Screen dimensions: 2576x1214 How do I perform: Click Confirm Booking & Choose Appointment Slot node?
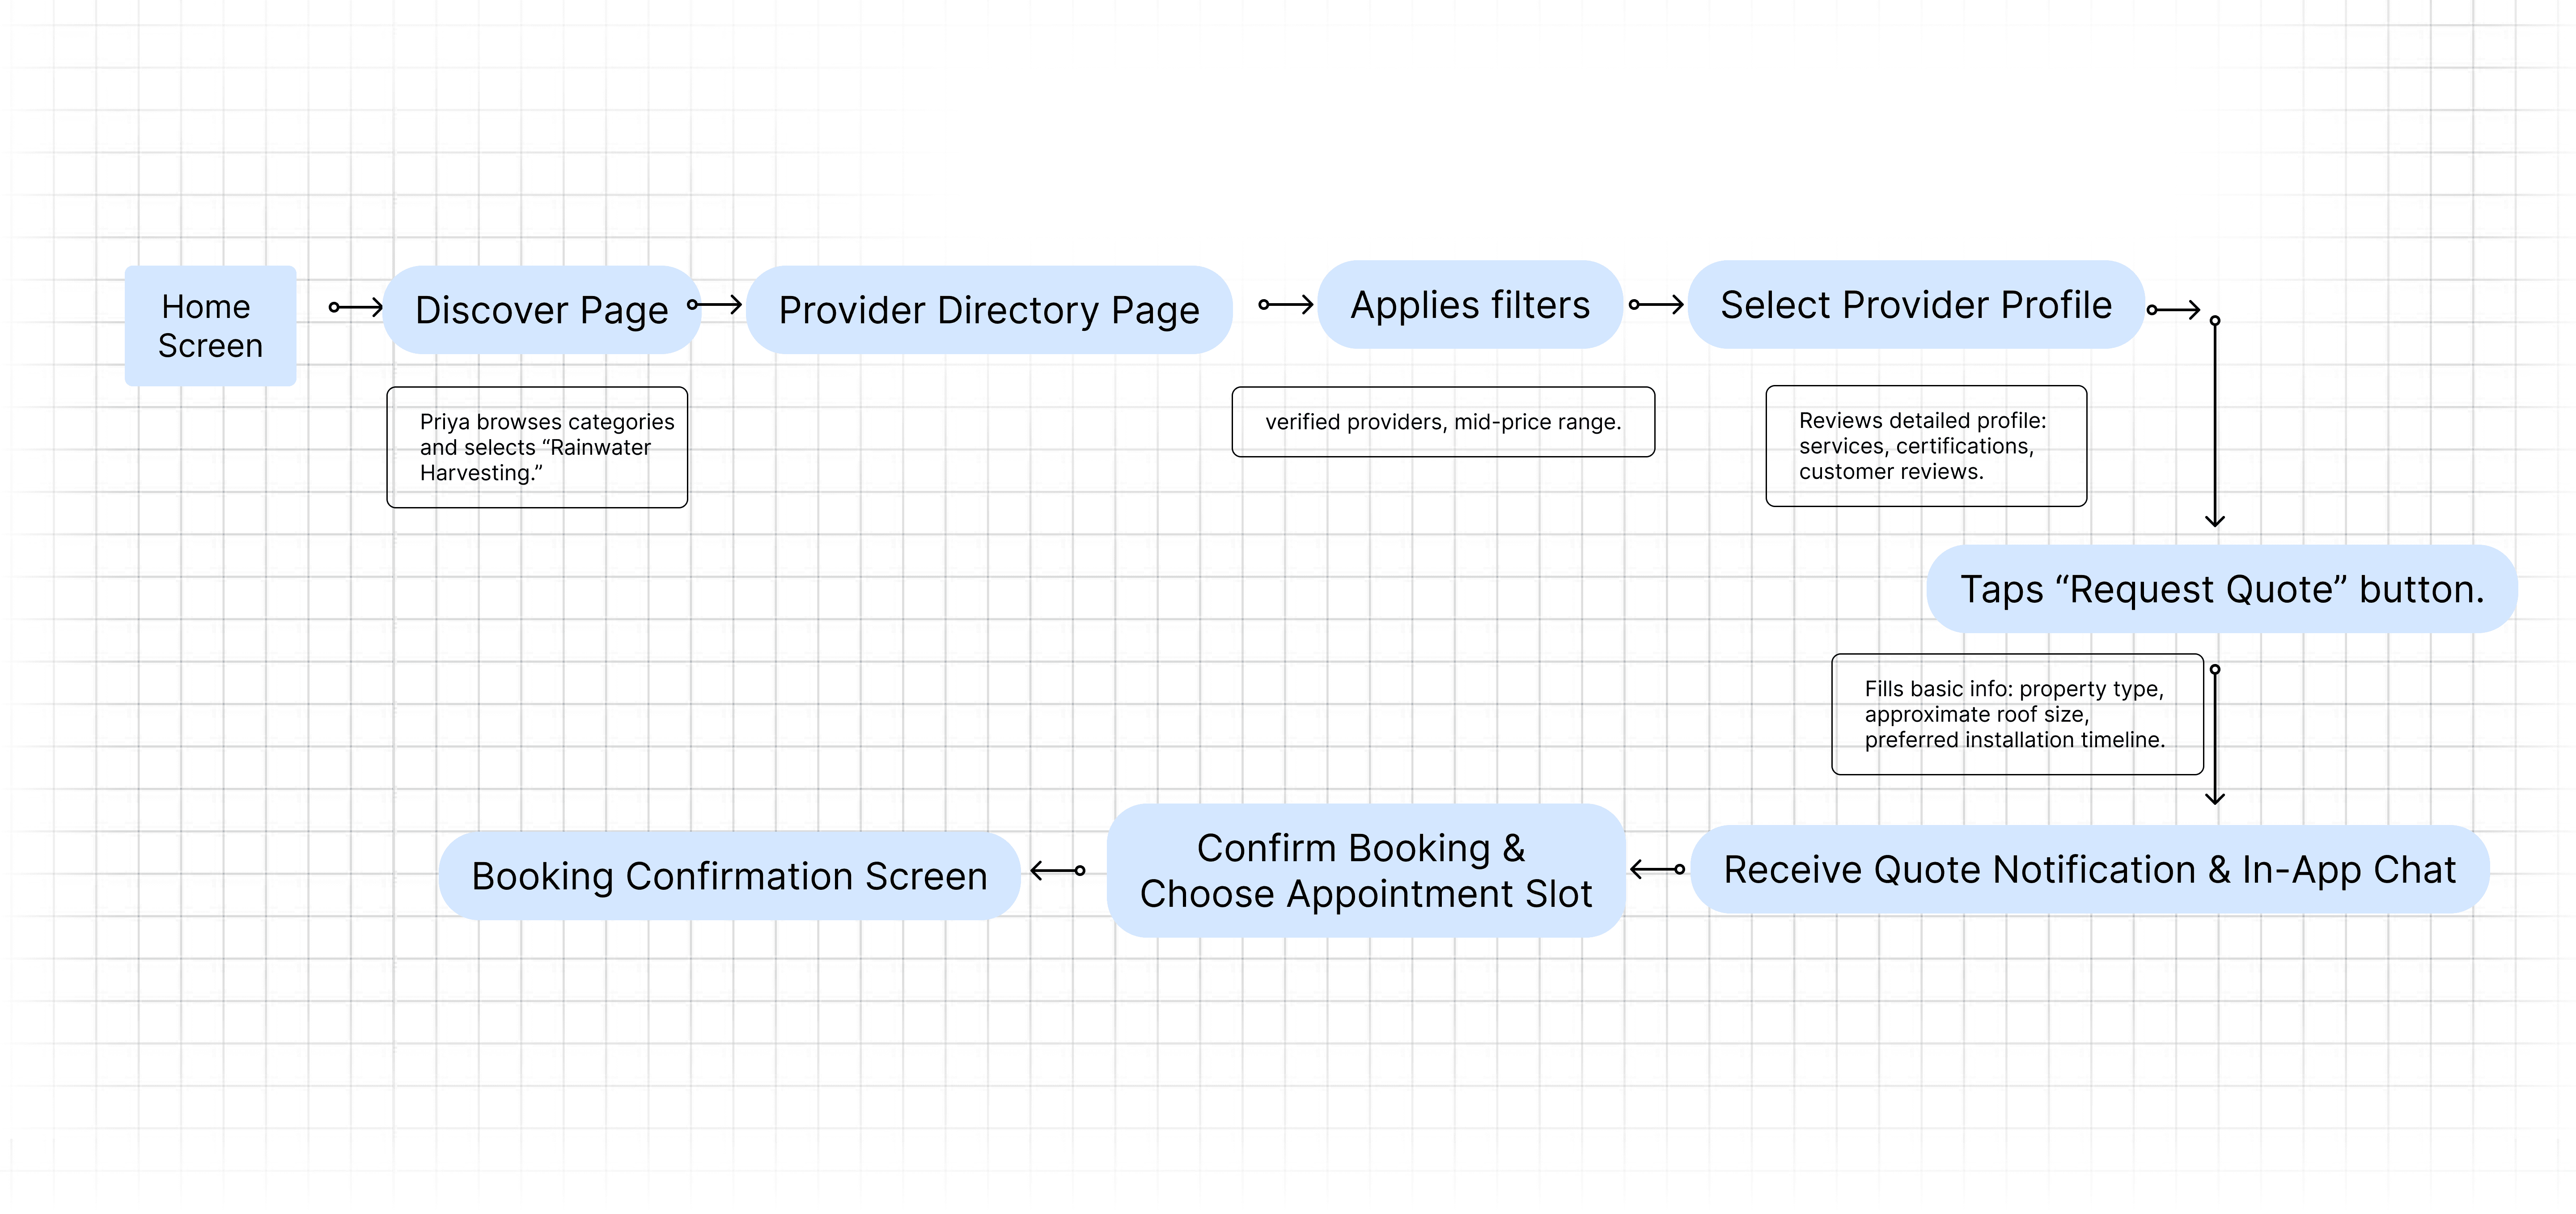click(1365, 870)
